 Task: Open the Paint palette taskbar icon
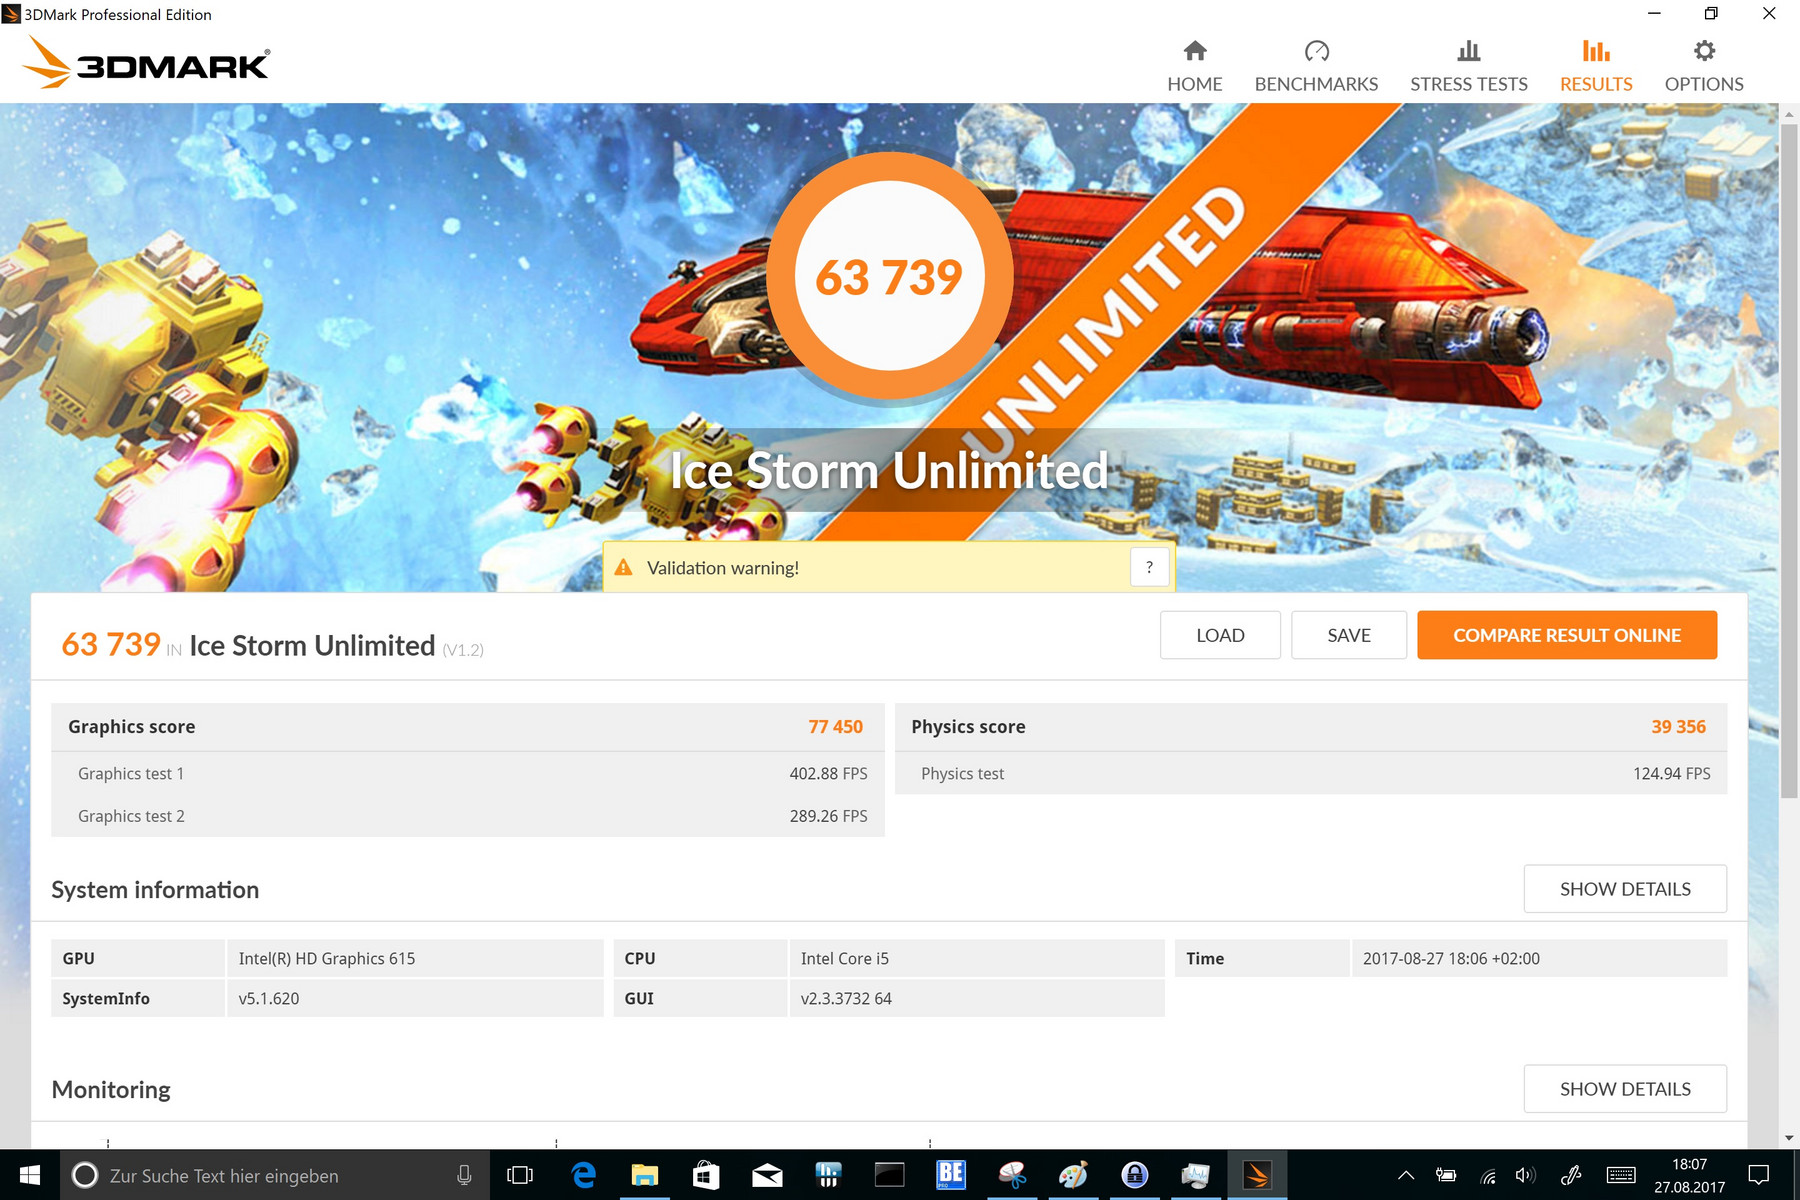(1073, 1175)
